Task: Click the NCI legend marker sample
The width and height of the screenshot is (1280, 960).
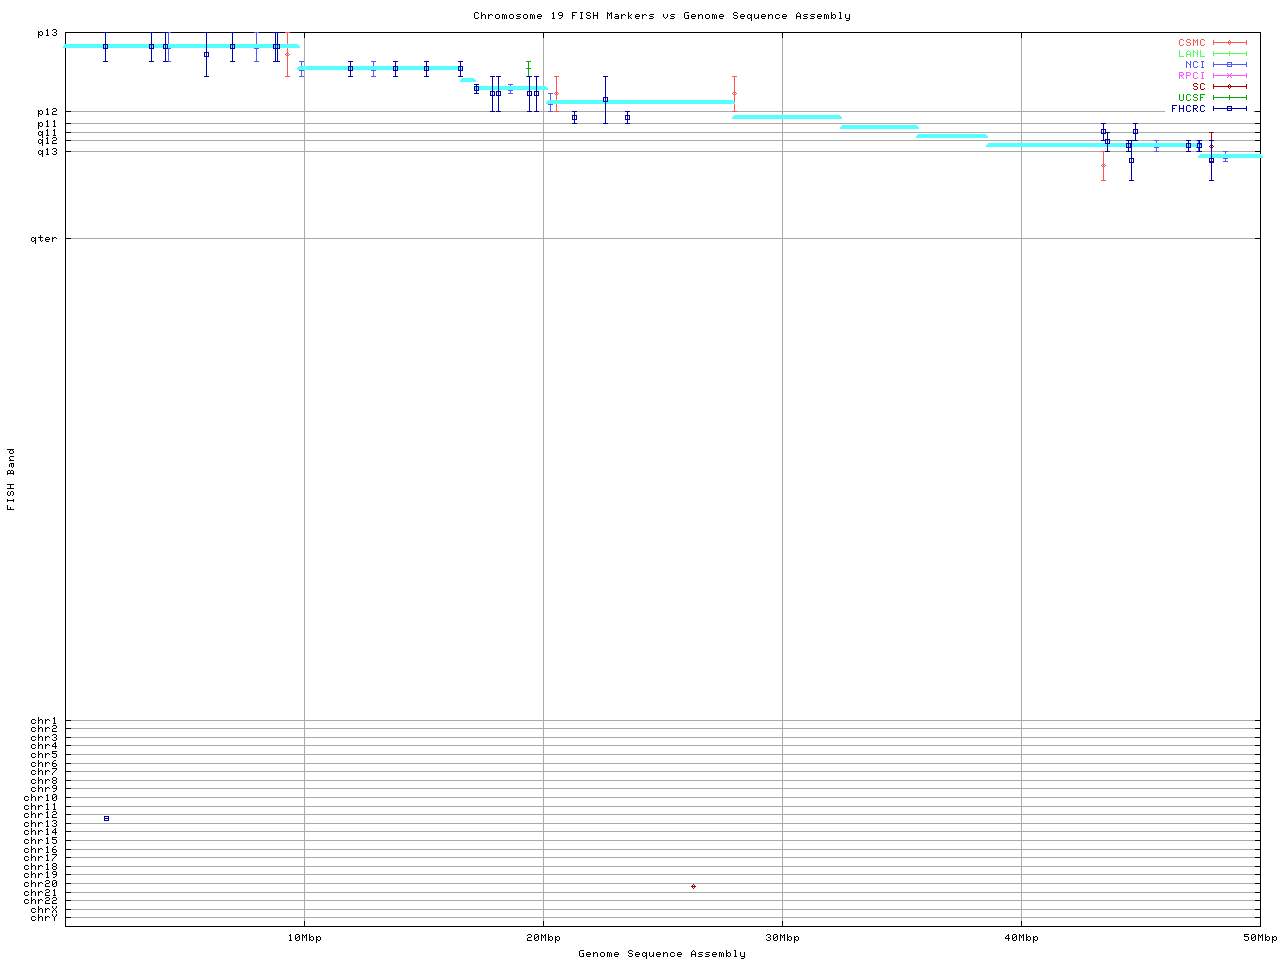Action: (1229, 65)
